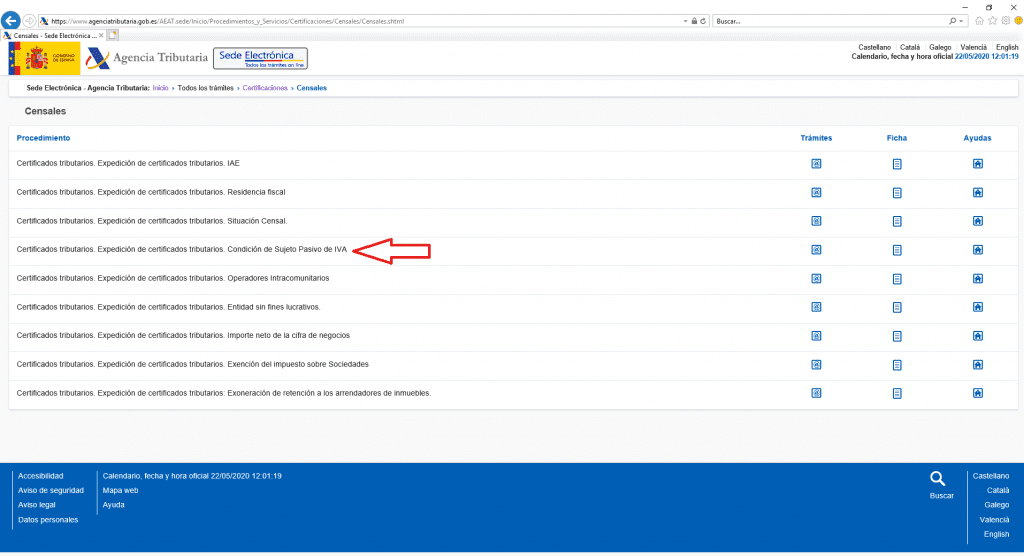Open Ficha icon for Importe neto de la cifra de negocios
Viewport: 1024px width, 556px height.
click(x=897, y=336)
